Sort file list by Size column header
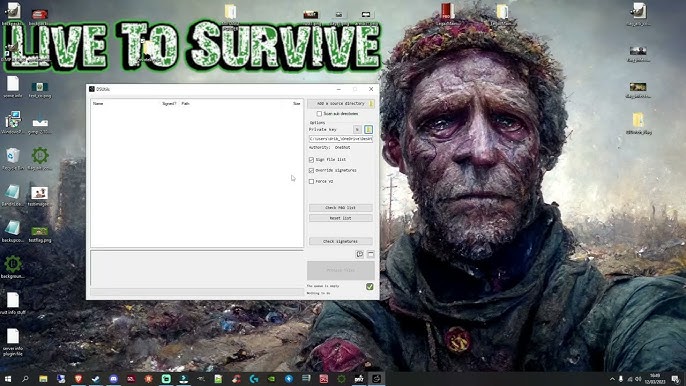 (297, 104)
